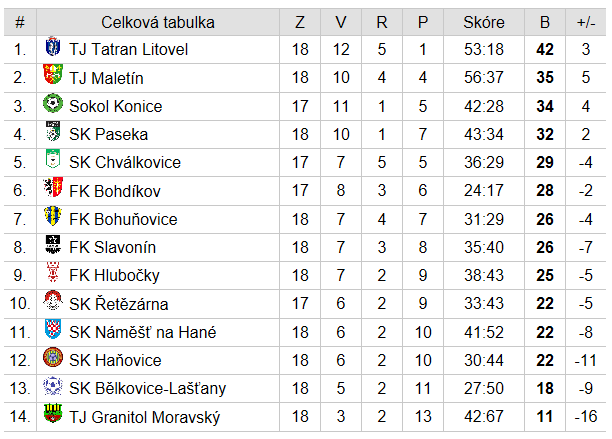The image size is (612, 439).
Task: Select Tatran Litovel's 42 points cell
Action: 545,50
